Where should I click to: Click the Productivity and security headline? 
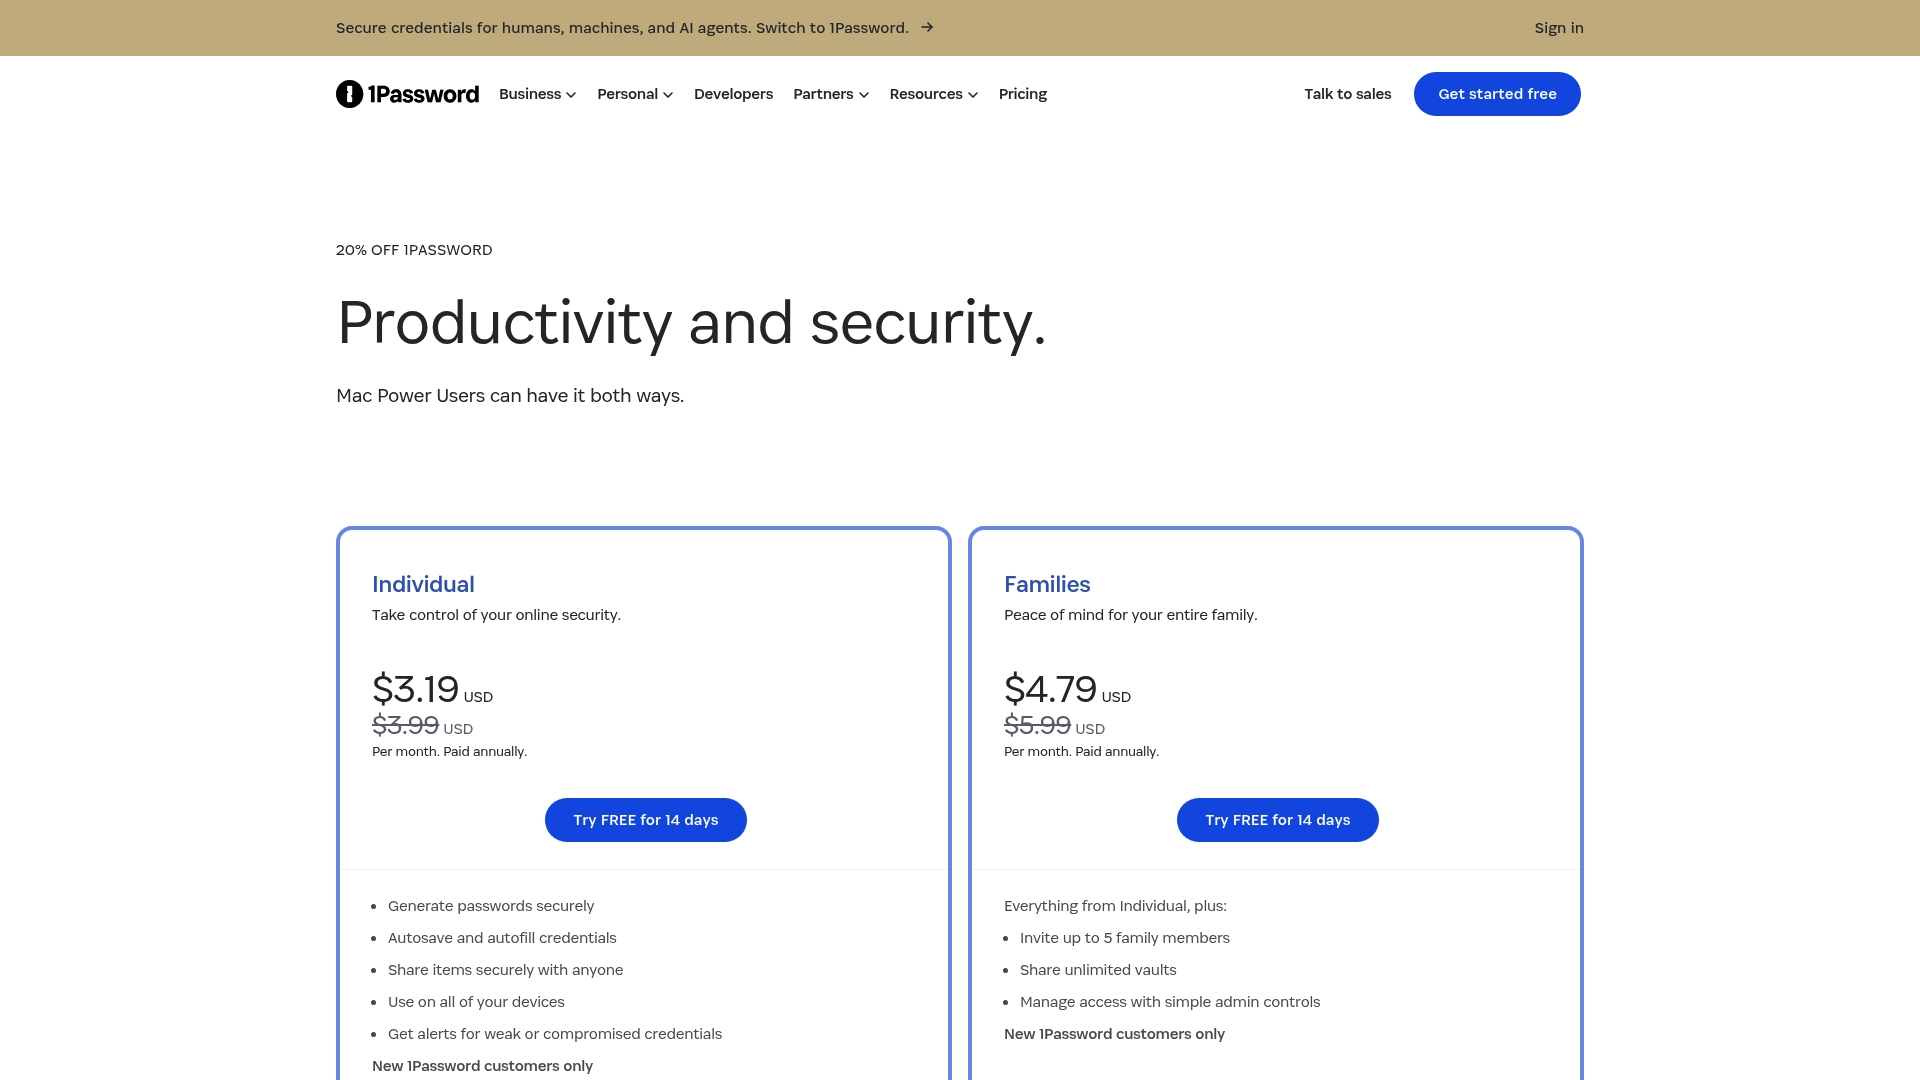click(691, 323)
